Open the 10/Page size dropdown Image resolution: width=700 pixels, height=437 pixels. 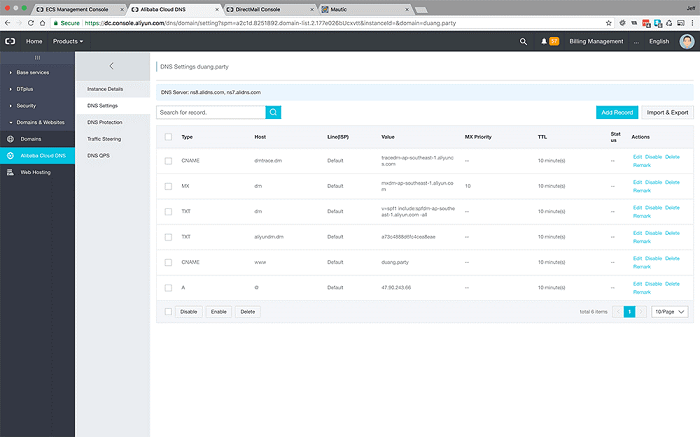tap(670, 312)
